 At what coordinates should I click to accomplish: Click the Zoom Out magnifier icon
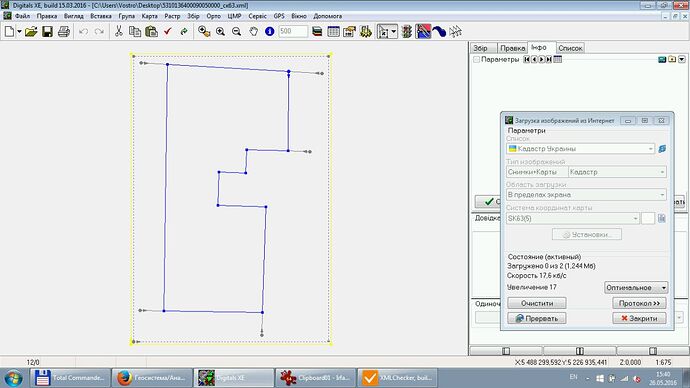[237, 32]
